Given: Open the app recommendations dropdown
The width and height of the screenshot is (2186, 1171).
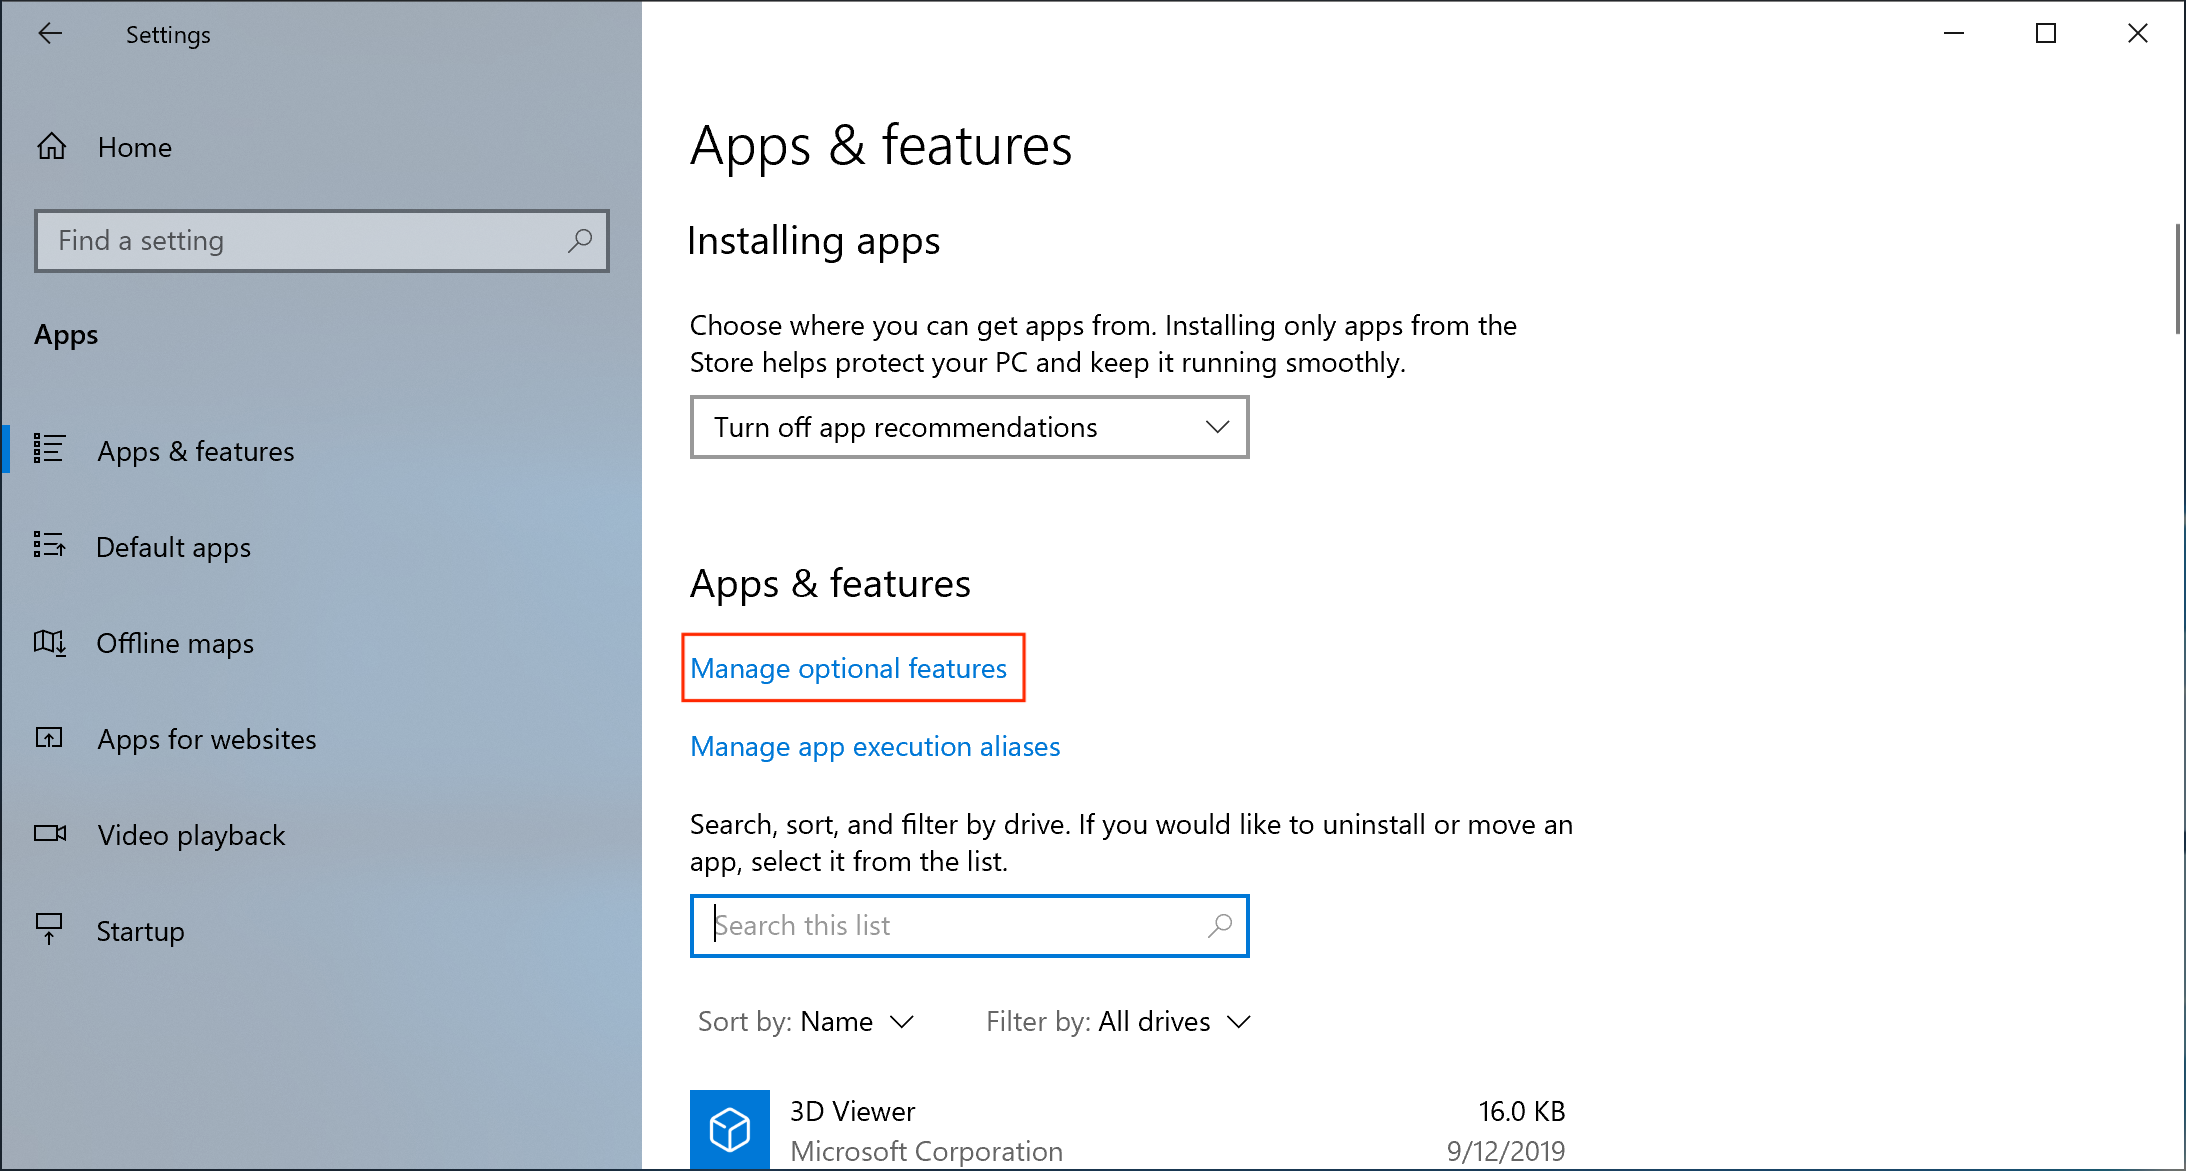Looking at the screenshot, I should tap(969, 428).
